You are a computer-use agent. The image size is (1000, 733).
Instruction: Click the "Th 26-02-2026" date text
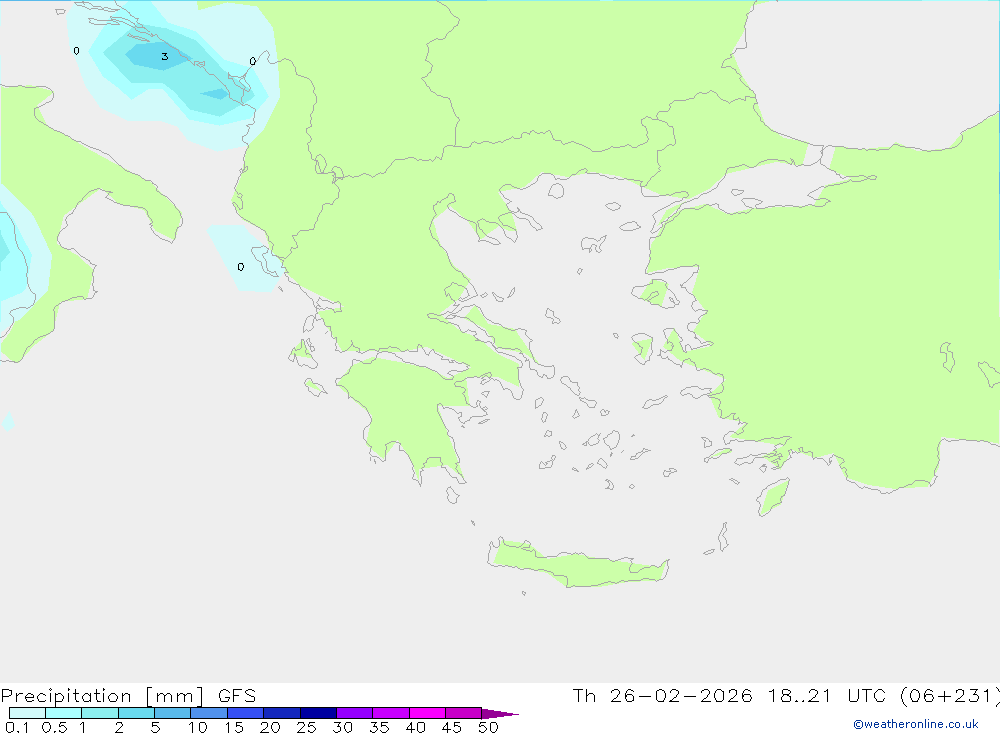pos(662,696)
